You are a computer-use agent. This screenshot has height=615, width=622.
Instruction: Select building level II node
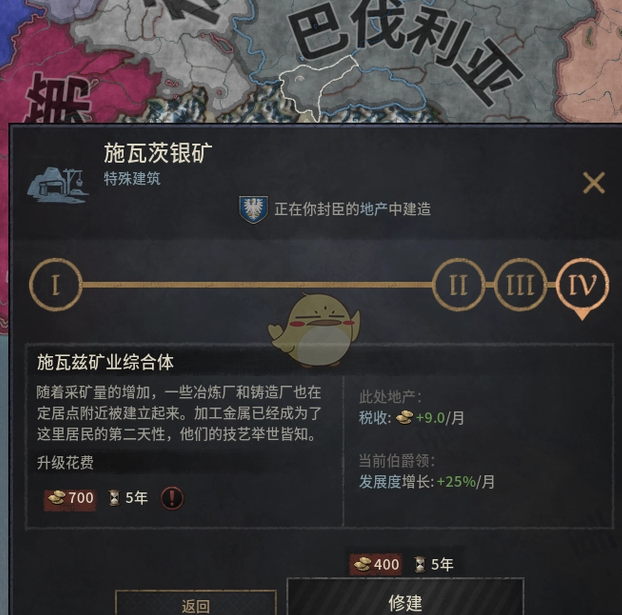[458, 284]
